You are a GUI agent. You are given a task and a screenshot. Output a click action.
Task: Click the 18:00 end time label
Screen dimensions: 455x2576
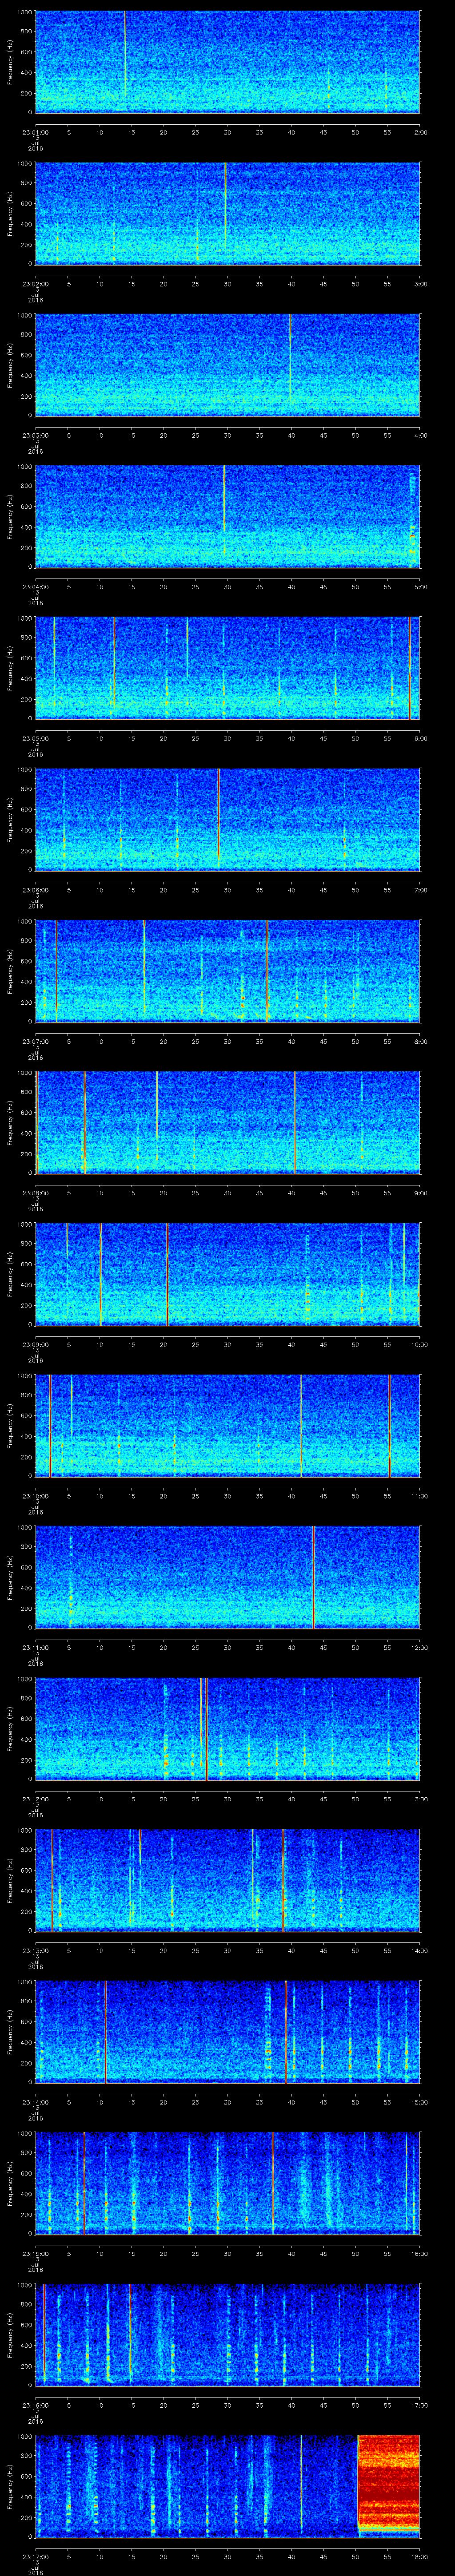(x=420, y=2556)
